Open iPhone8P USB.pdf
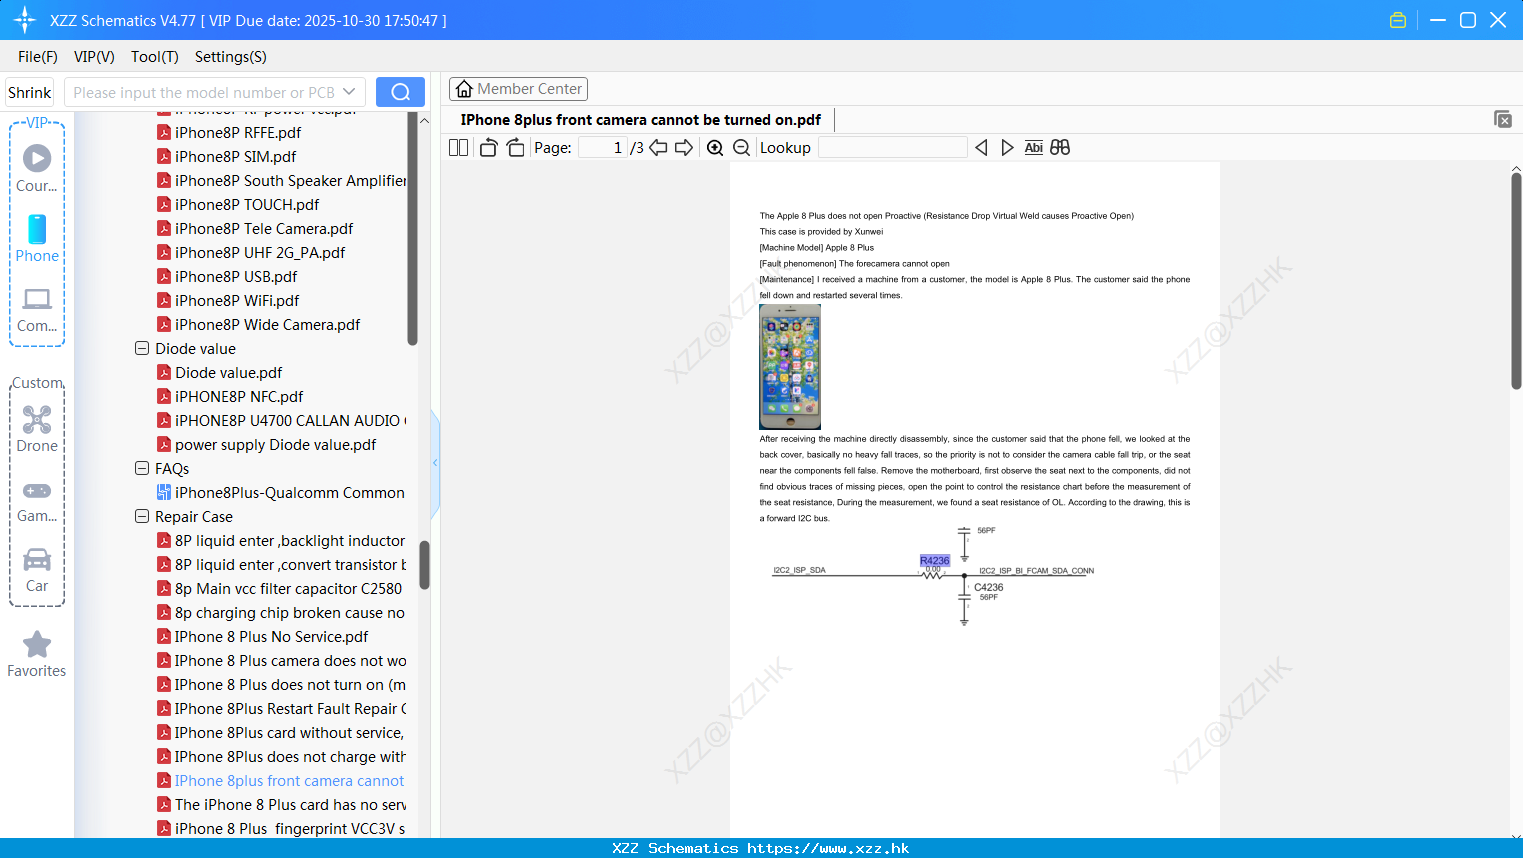The image size is (1523, 858). point(236,277)
